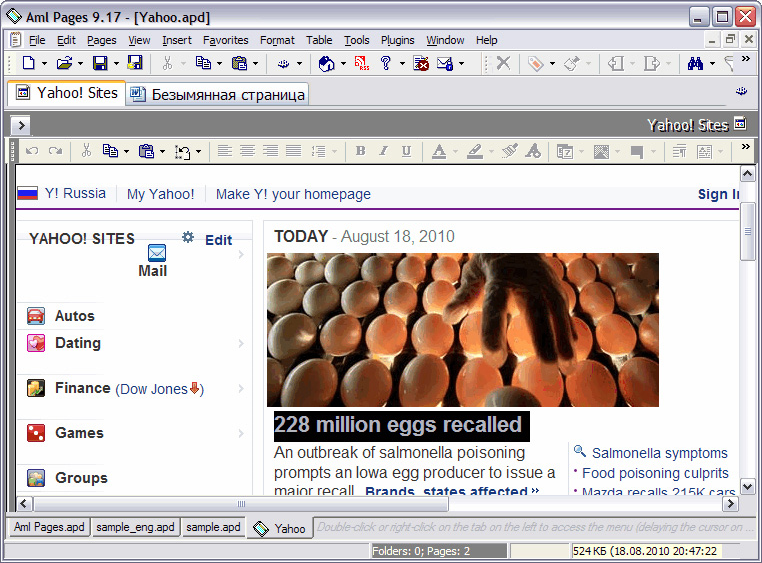The height and width of the screenshot is (563, 762).
Task: Toggle center text alignment
Action: (247, 151)
